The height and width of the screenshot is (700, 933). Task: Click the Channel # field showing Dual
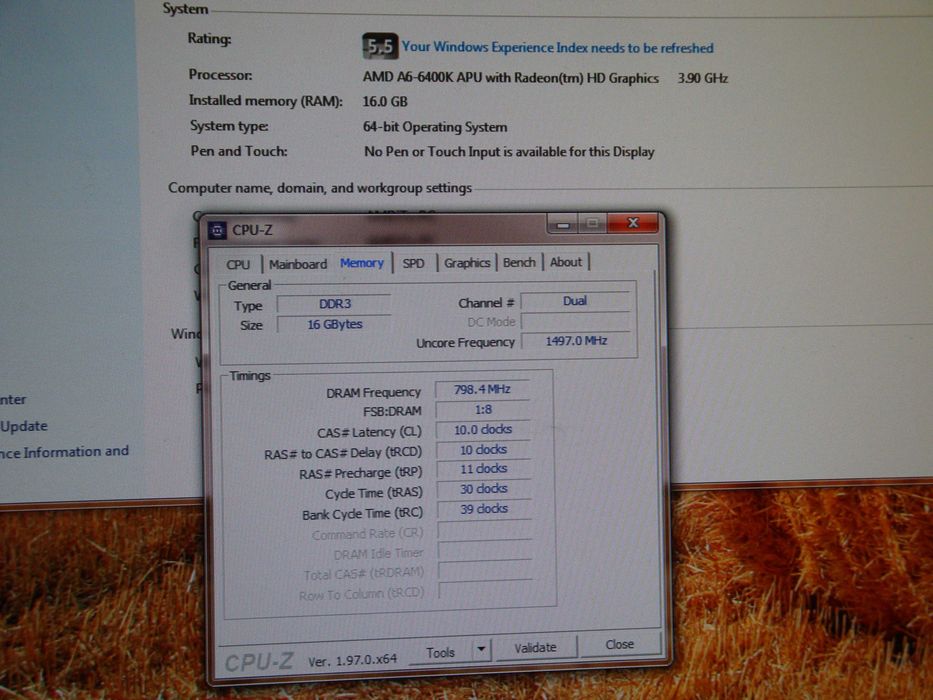coord(575,301)
